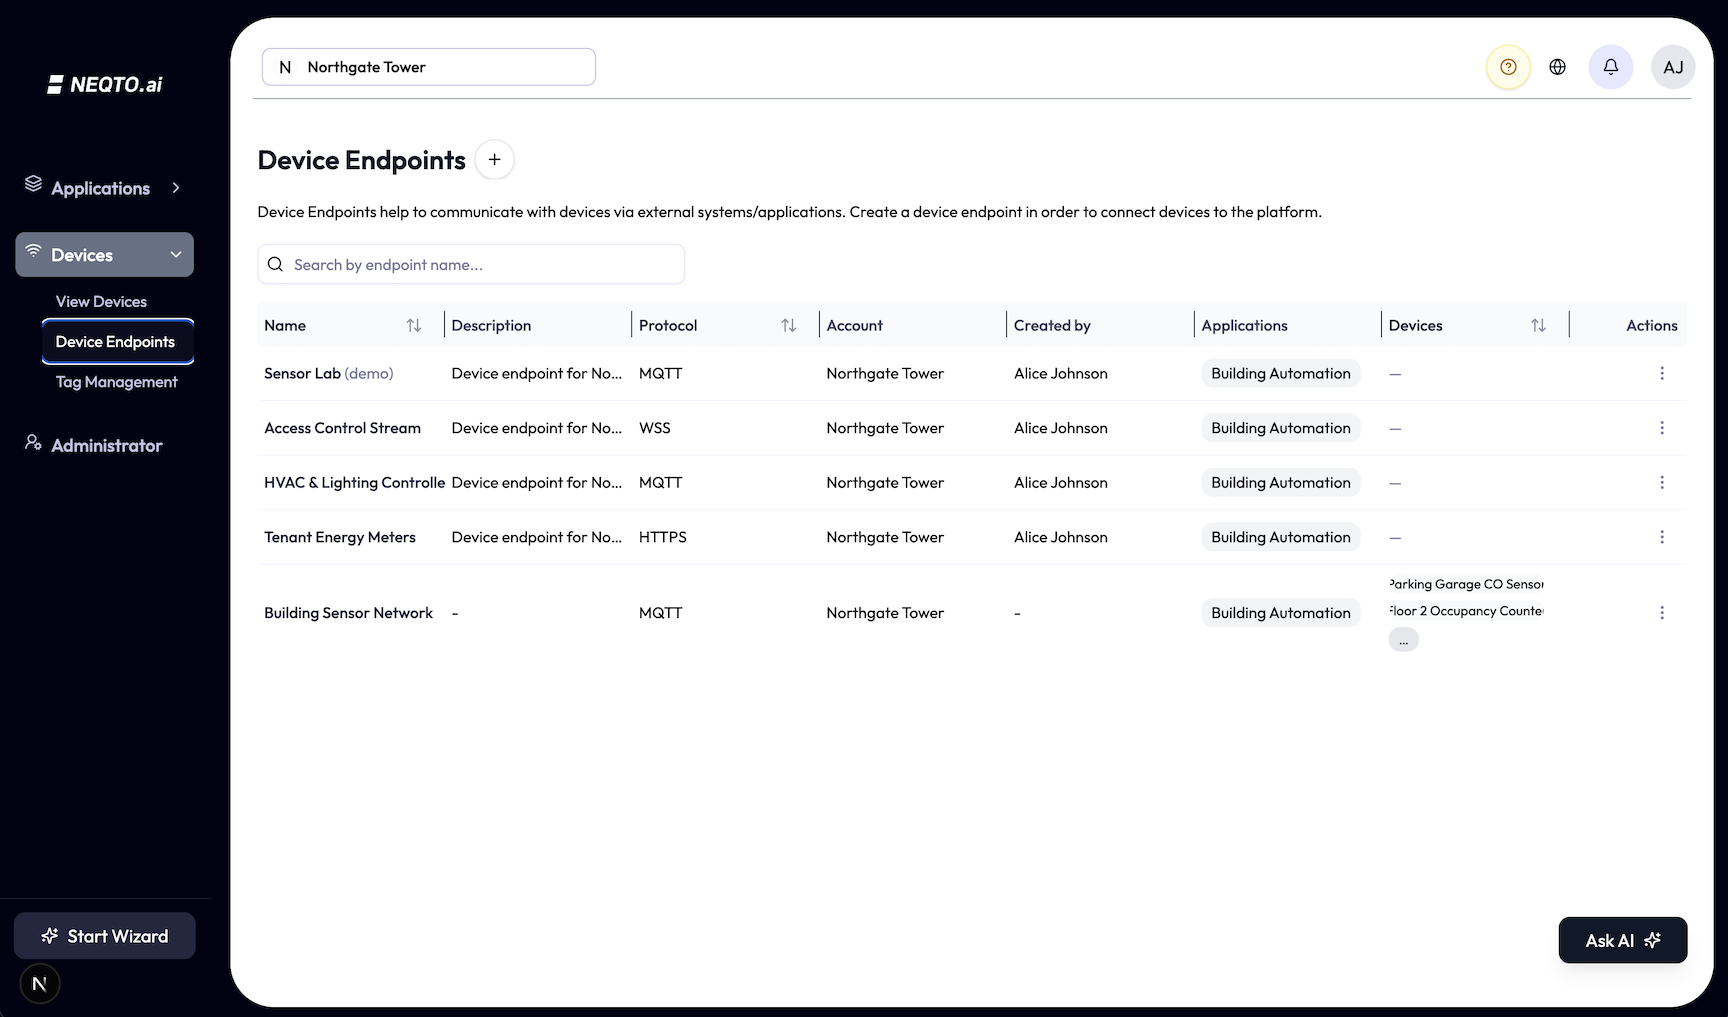Screen dimensions: 1728x1017
Task: Click the search magnifier icon
Action: pos(275,265)
